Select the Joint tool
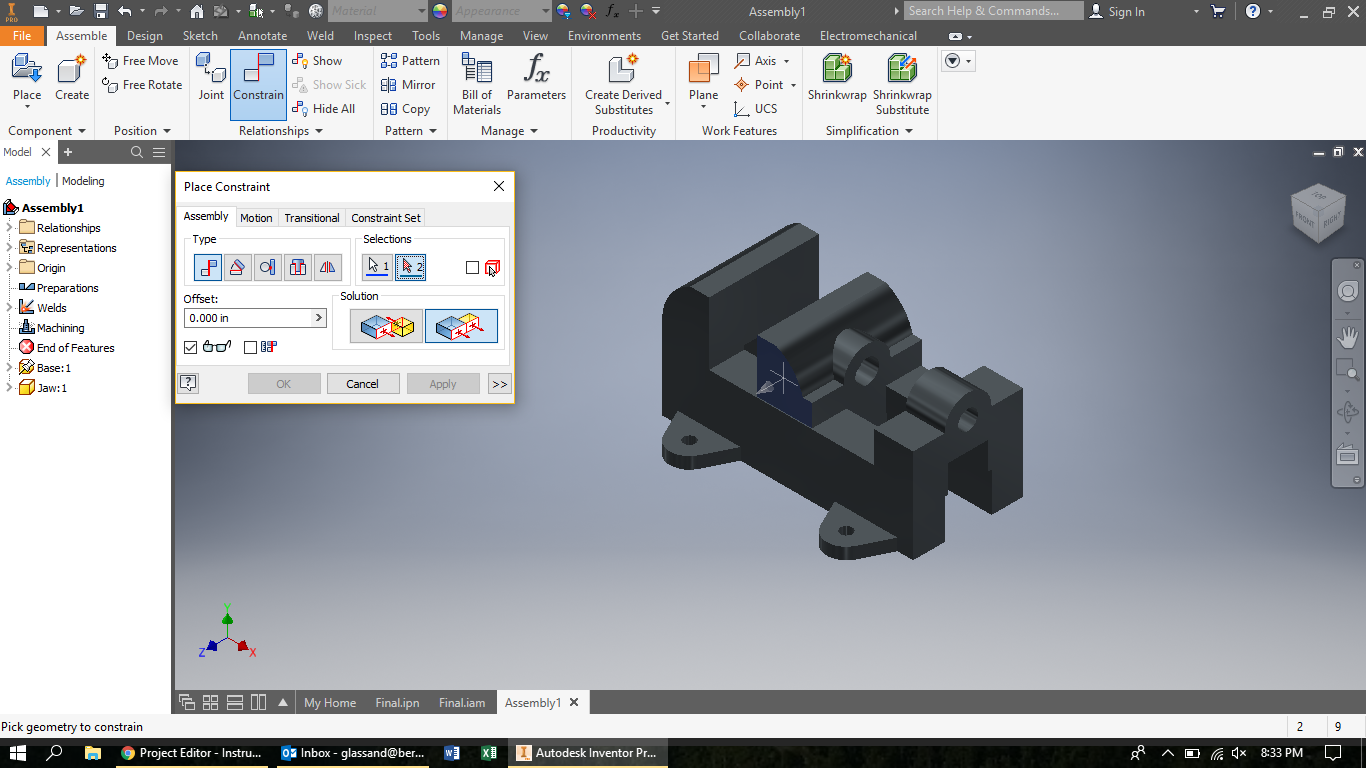The image size is (1366, 768). 211,78
